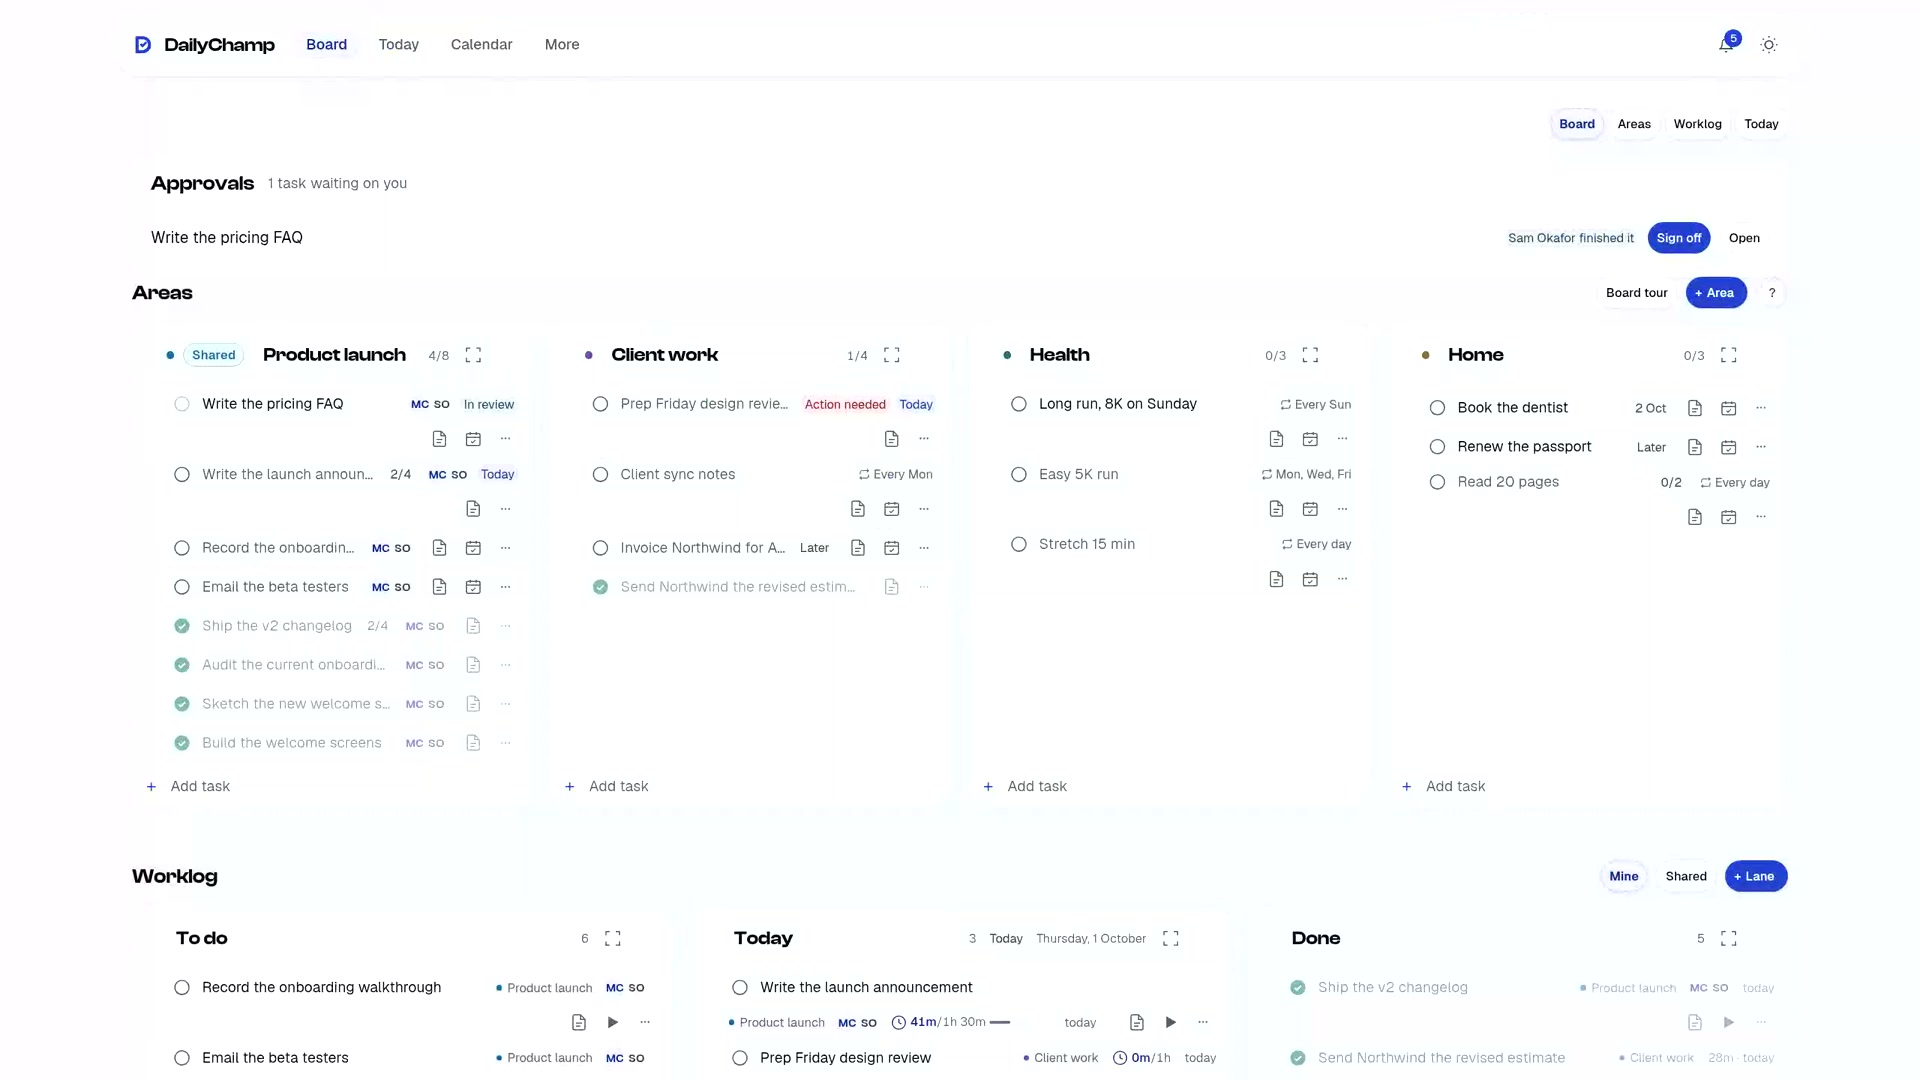The image size is (1920, 1080).
Task: Click Sign off for pricing FAQ
Action: (x=1679, y=238)
